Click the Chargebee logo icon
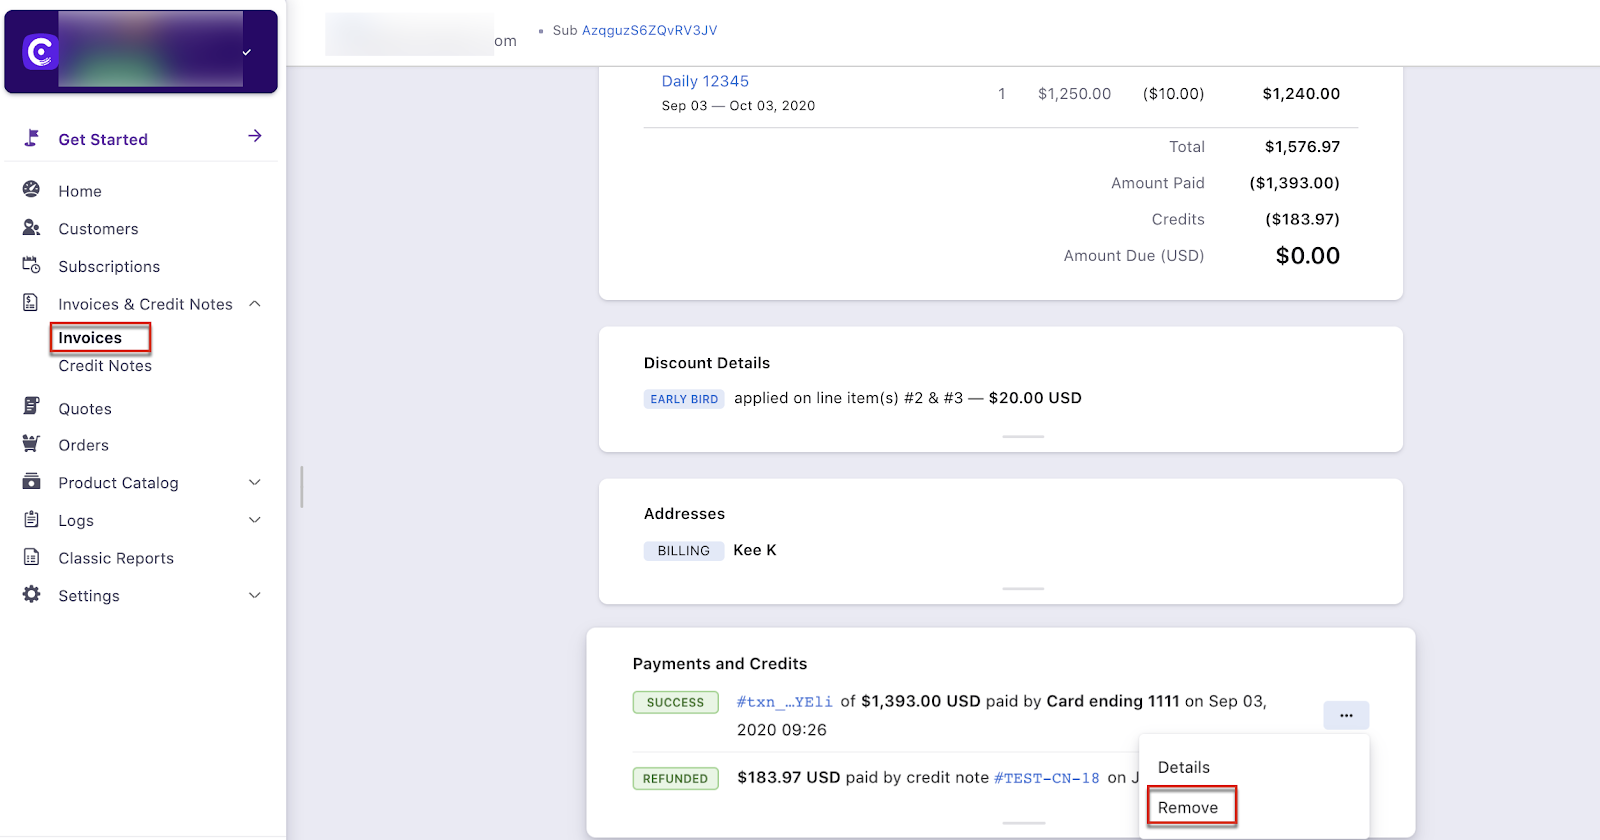This screenshot has width=1600, height=840. [x=40, y=51]
